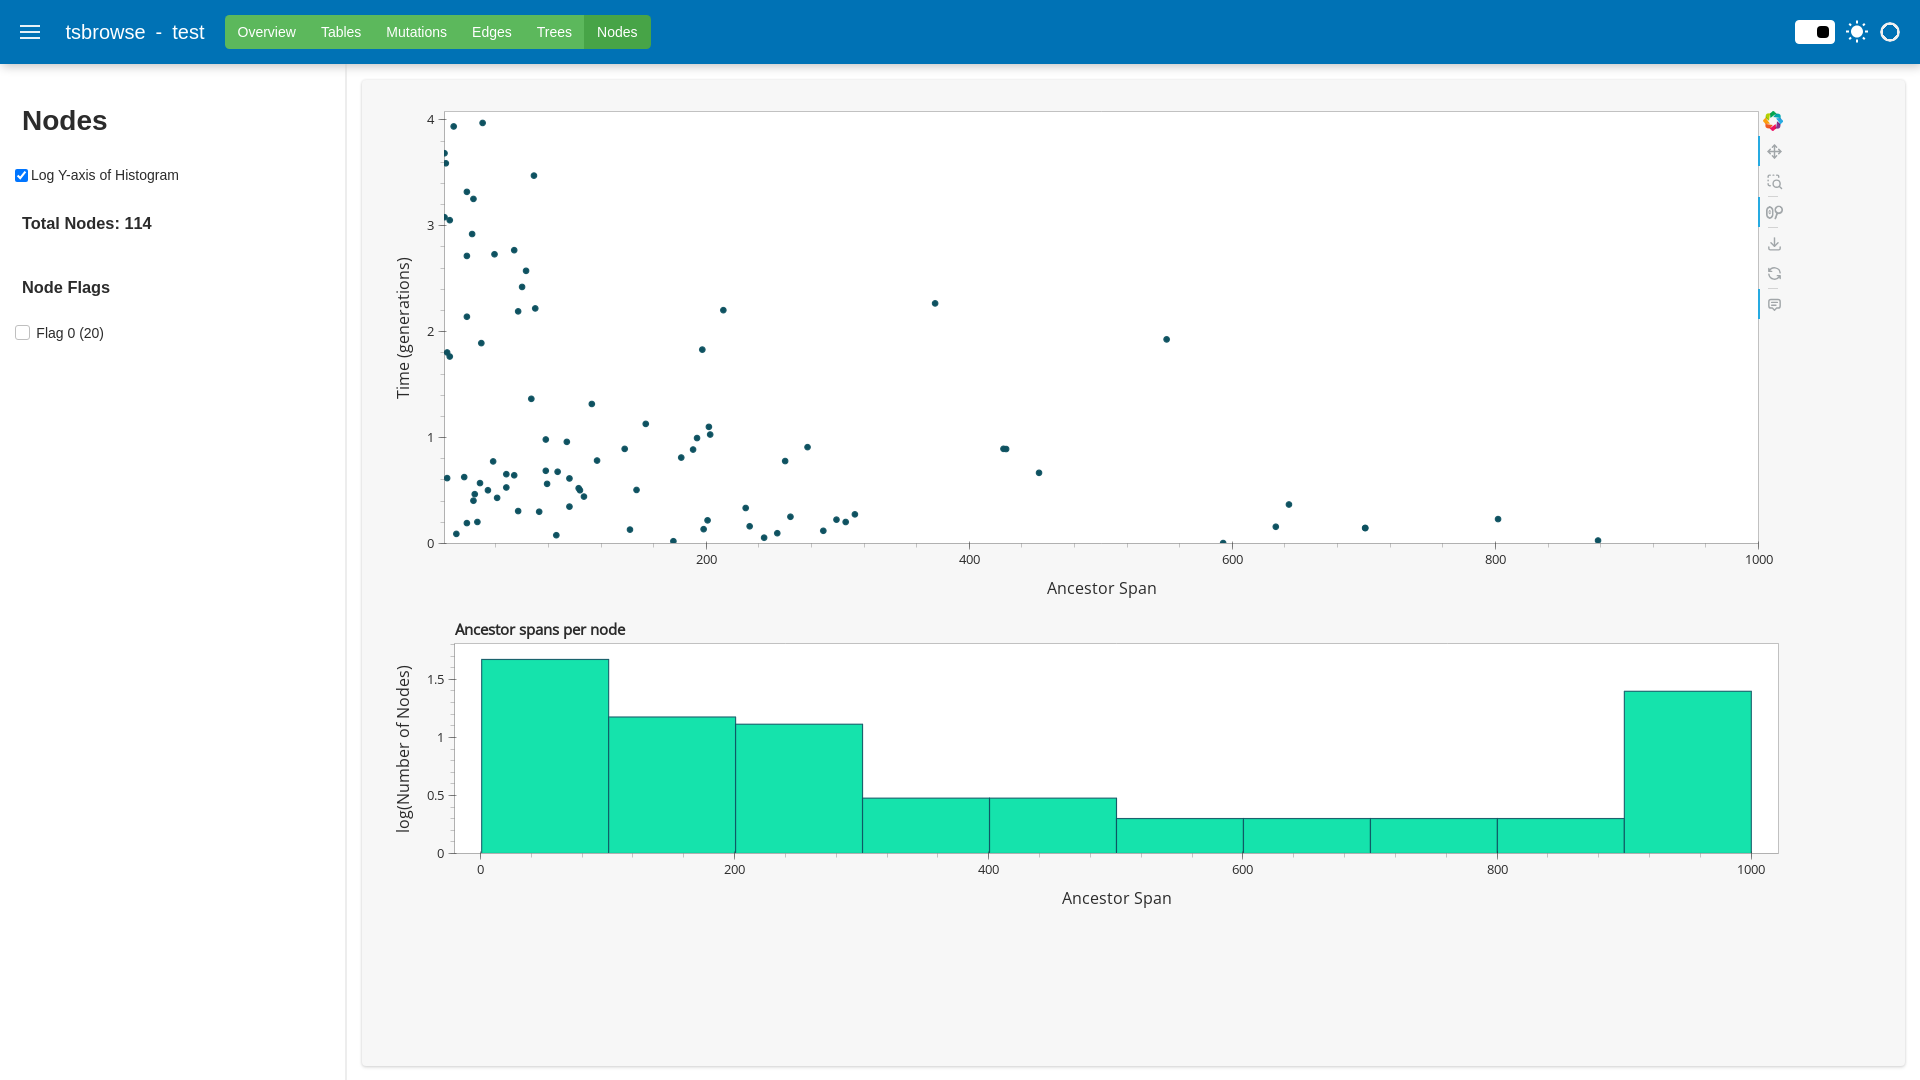The image size is (1920, 1080).
Task: Click the Tables navigation button
Action: [x=340, y=32]
